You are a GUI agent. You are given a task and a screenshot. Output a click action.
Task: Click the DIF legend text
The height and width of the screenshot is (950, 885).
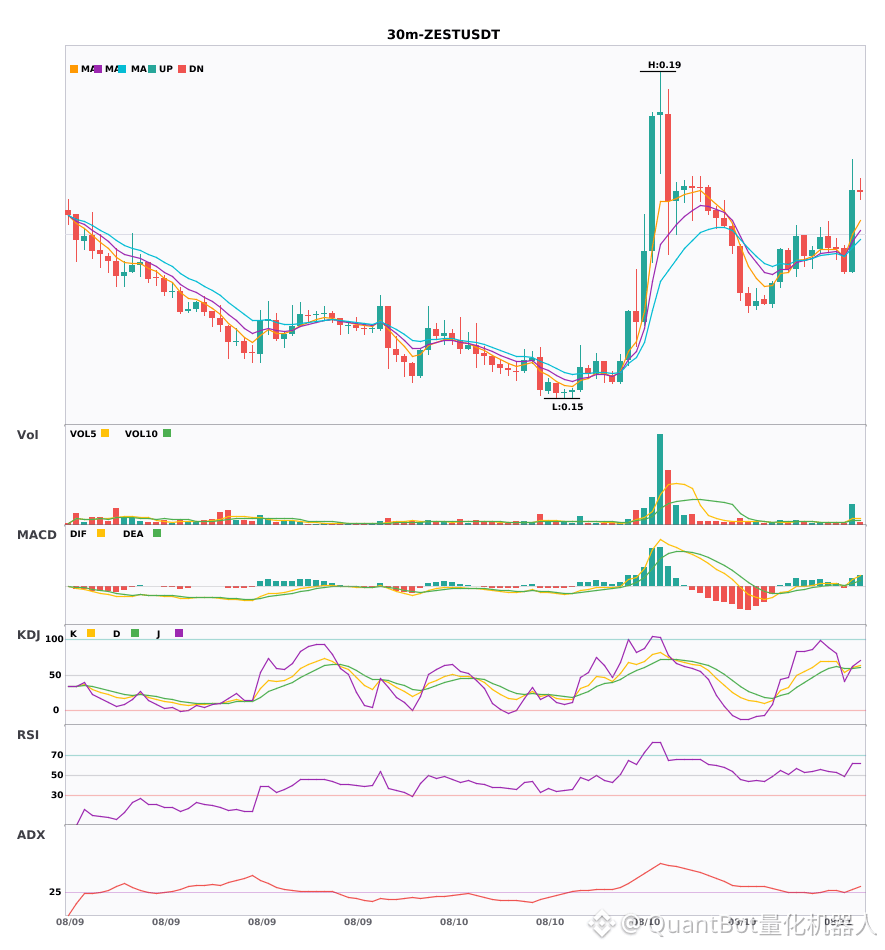[78, 534]
